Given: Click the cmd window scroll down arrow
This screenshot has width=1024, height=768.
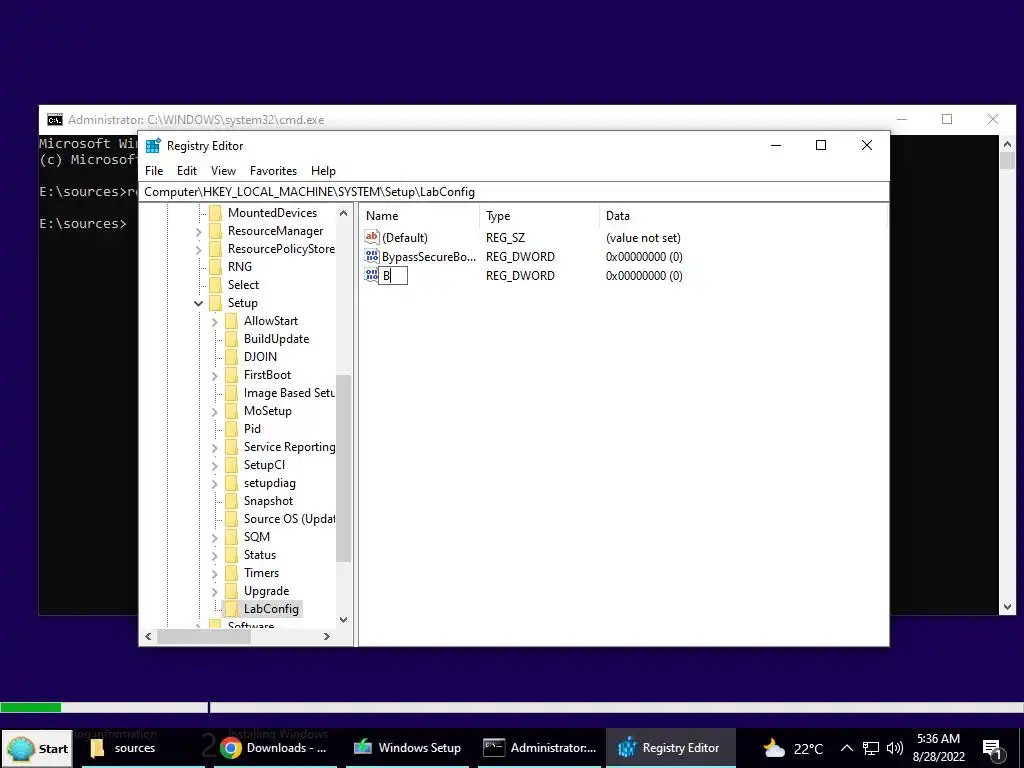Looking at the screenshot, I should [x=1007, y=607].
